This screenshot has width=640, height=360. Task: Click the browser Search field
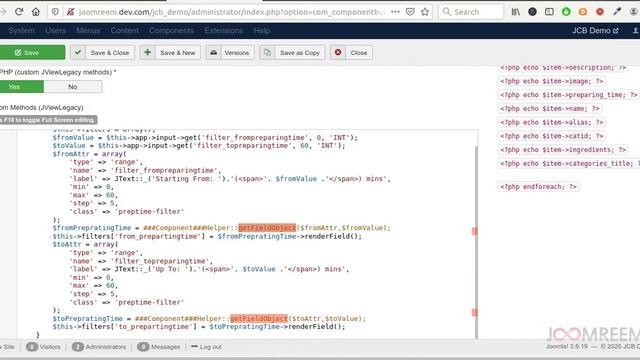pos(471,12)
